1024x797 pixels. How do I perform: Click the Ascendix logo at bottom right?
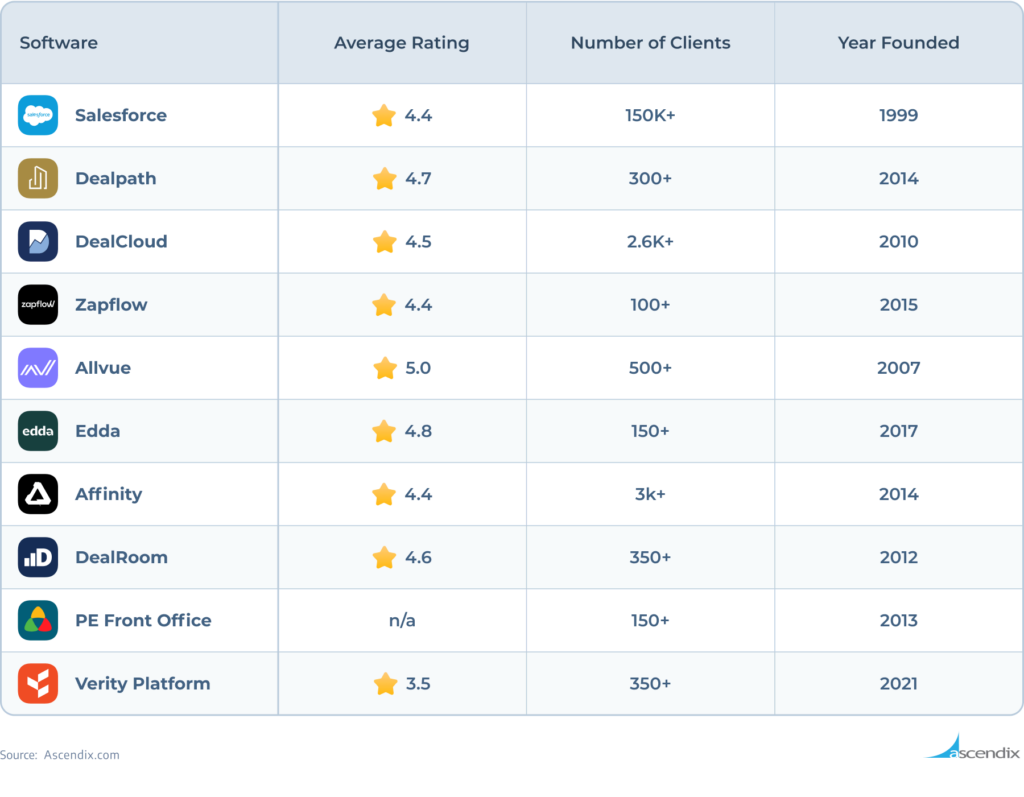[x=972, y=747]
